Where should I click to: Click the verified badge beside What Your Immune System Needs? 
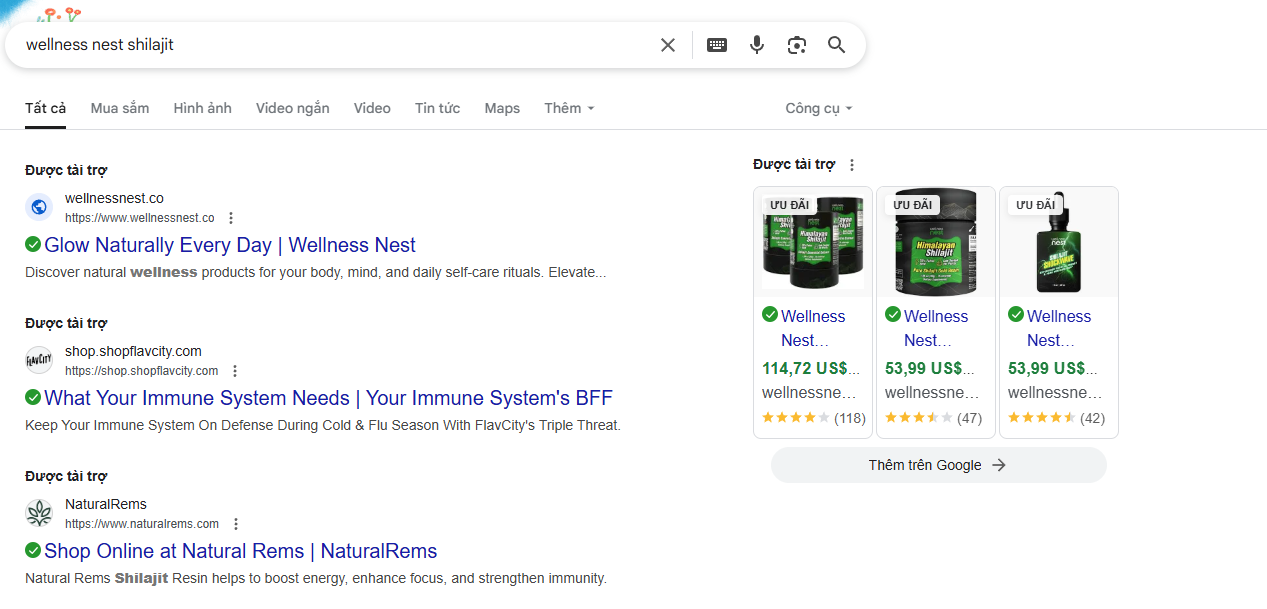click(33, 397)
